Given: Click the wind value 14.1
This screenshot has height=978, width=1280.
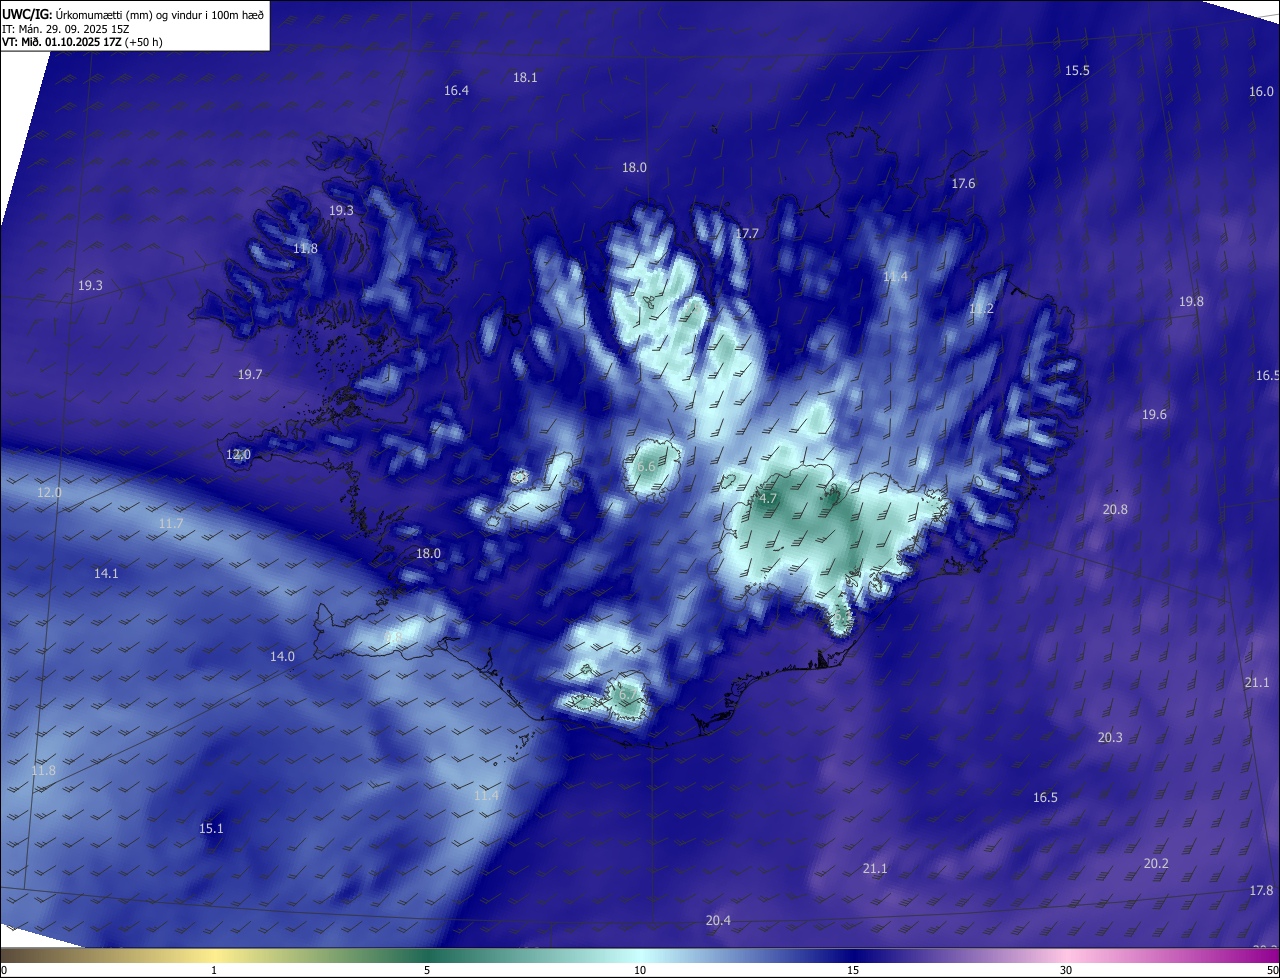Looking at the screenshot, I should [x=106, y=573].
